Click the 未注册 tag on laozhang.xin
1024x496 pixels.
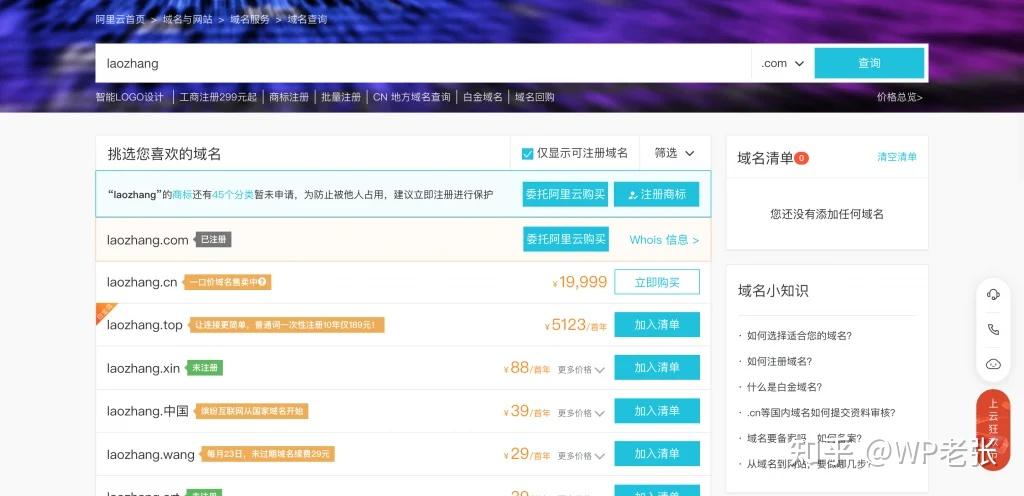pyautogui.click(x=204, y=368)
